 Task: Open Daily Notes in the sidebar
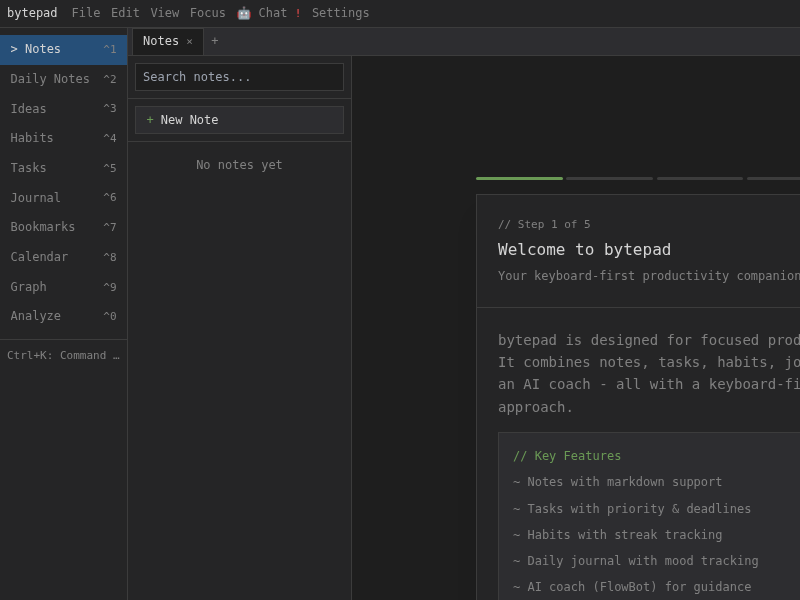63,79
